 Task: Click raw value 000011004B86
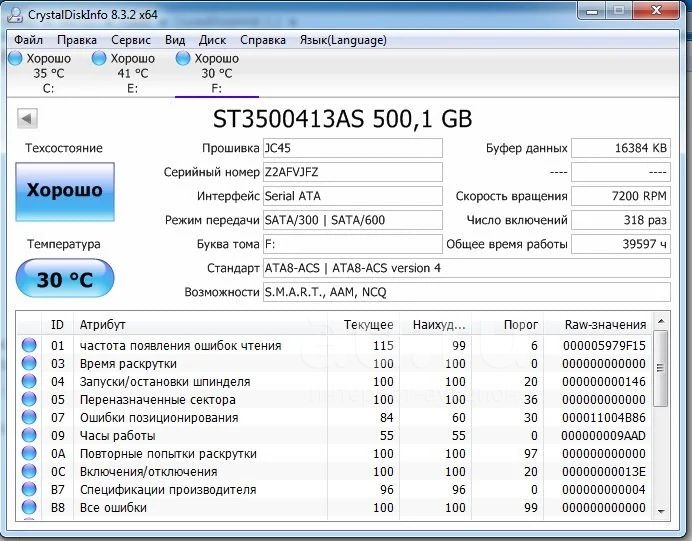coord(604,417)
